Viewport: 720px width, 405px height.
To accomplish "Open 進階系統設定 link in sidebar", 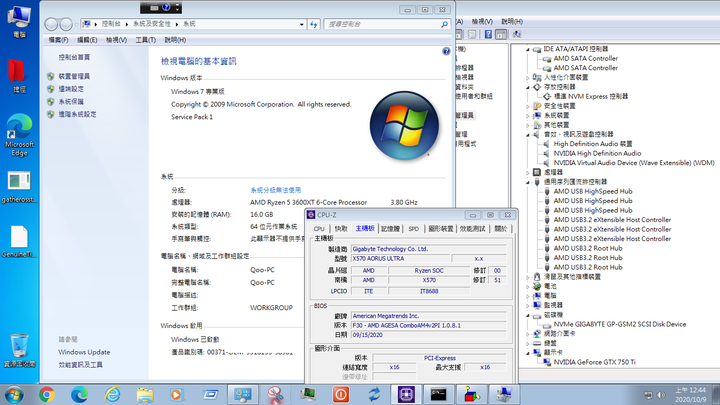I will tap(77, 114).
